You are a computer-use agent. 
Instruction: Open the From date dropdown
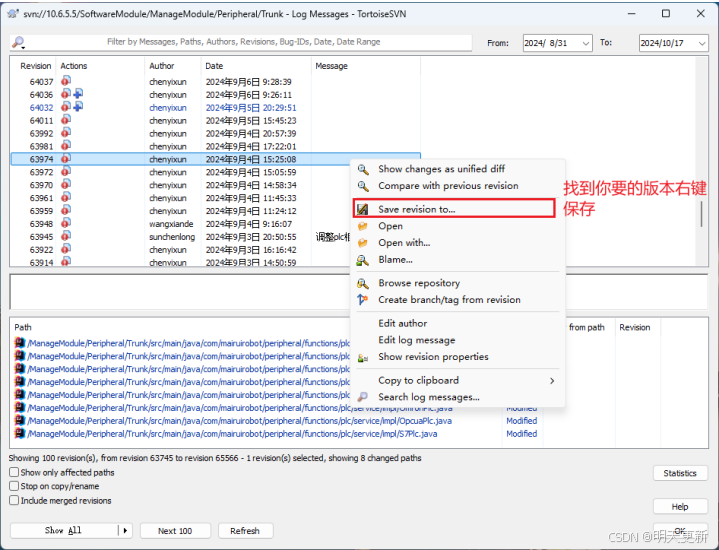pyautogui.click(x=586, y=43)
